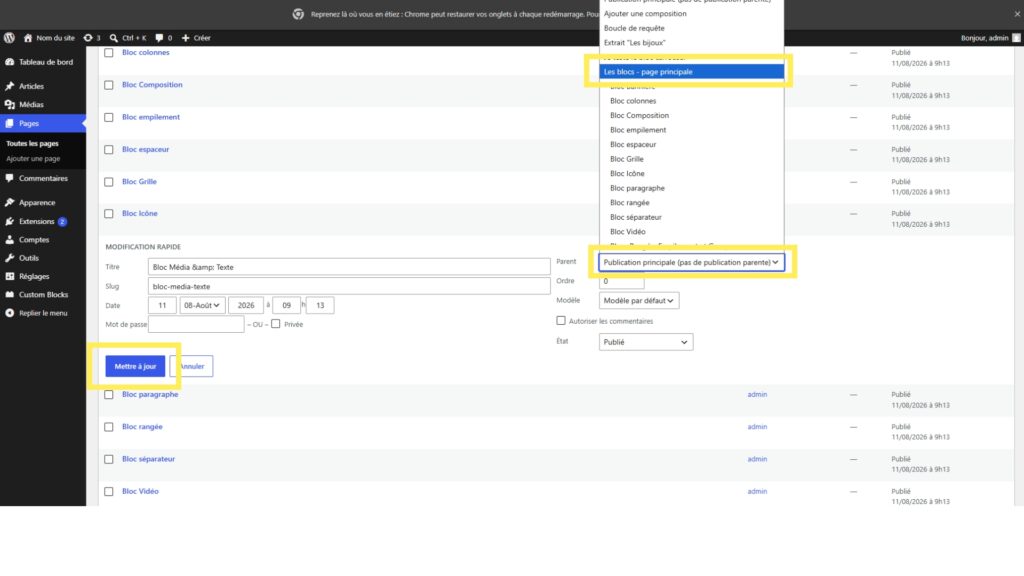
Task: Click the comments bubble icon in admin bar
Action: [159, 38]
